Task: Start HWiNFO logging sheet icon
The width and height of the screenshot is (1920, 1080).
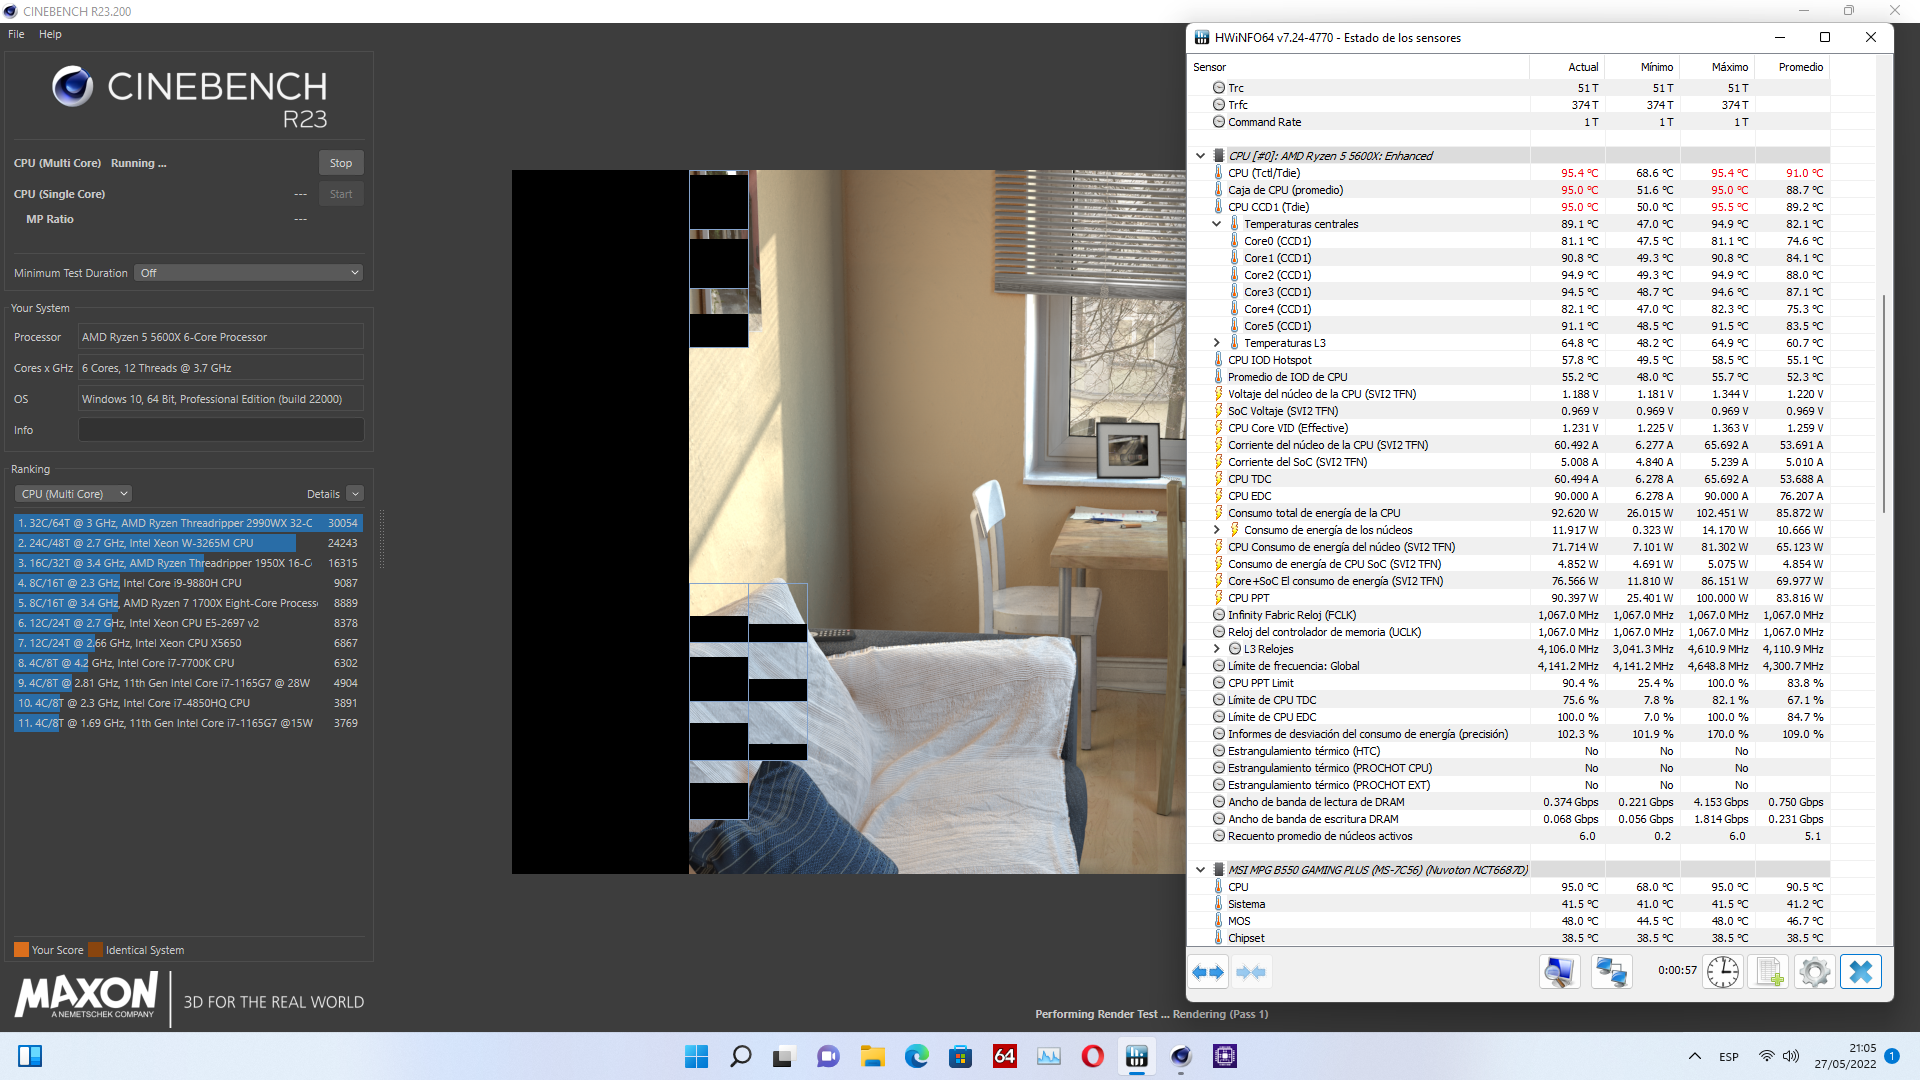Action: 1768,972
